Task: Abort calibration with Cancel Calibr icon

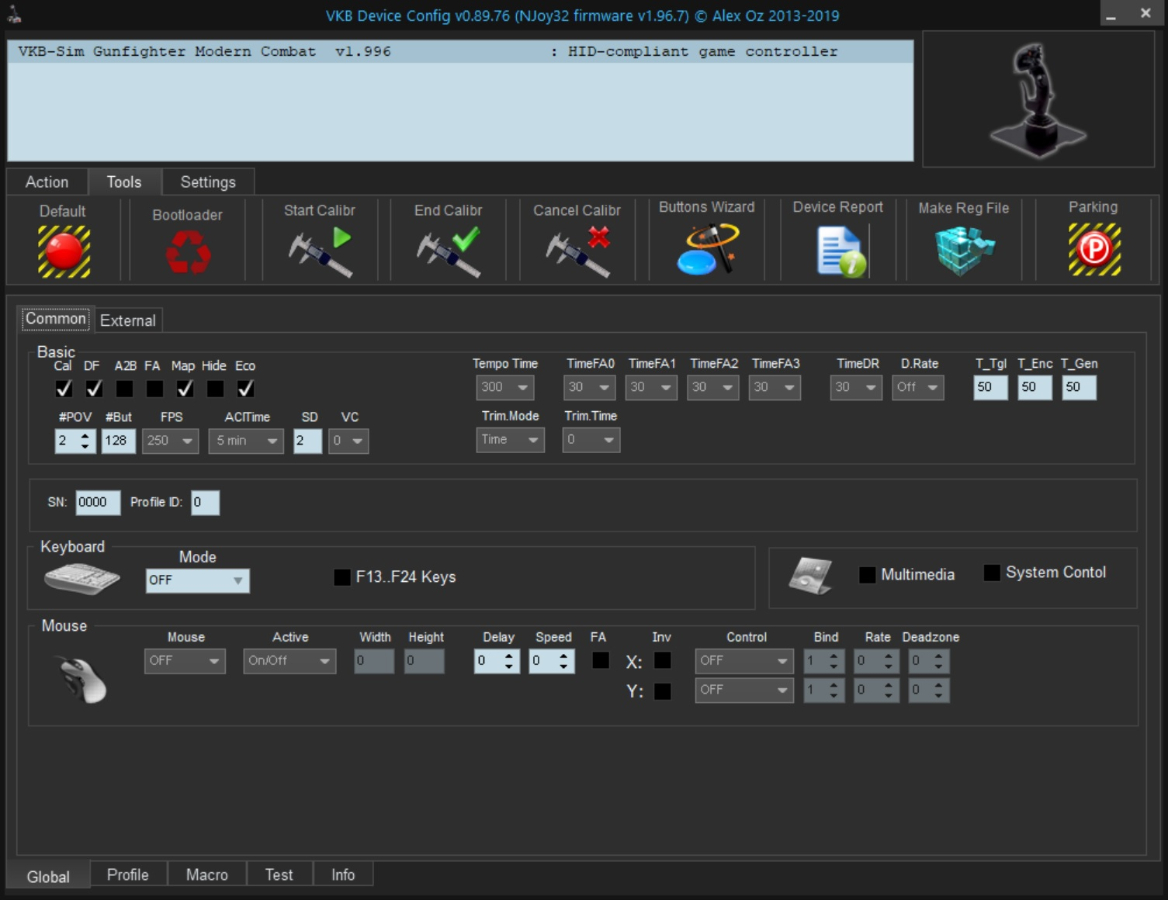Action: (577, 251)
